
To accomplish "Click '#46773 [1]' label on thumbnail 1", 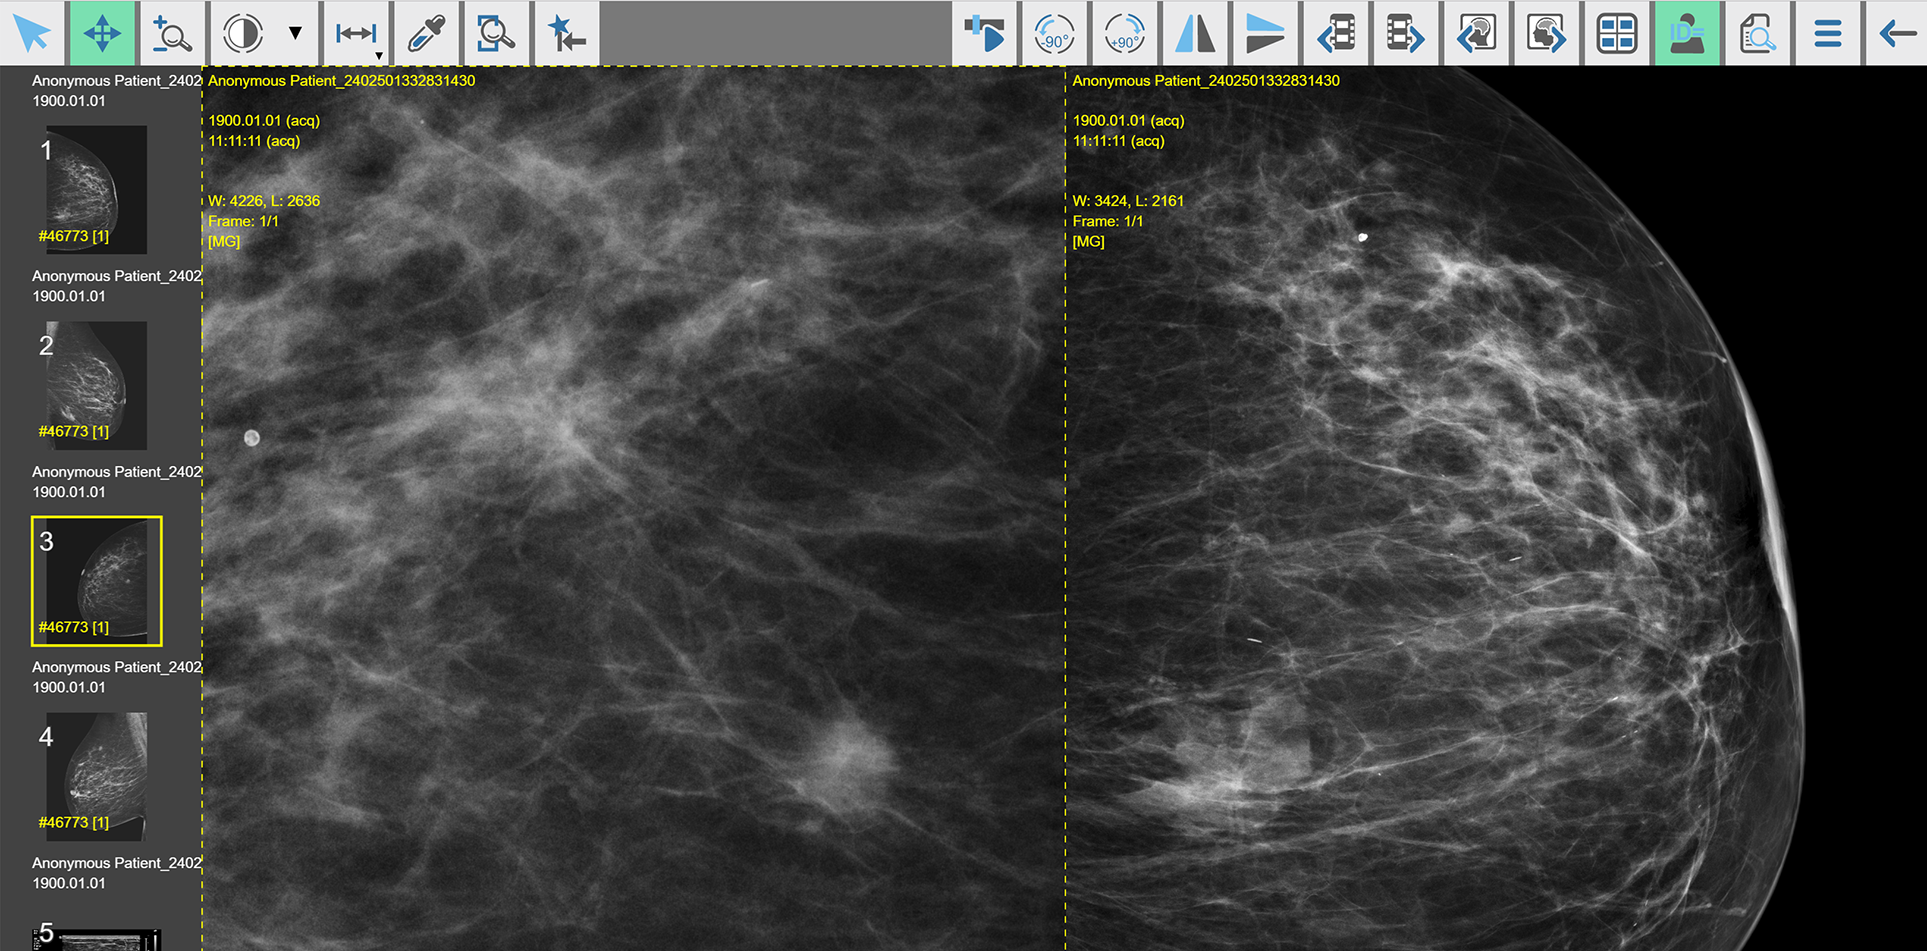I will tap(74, 237).
